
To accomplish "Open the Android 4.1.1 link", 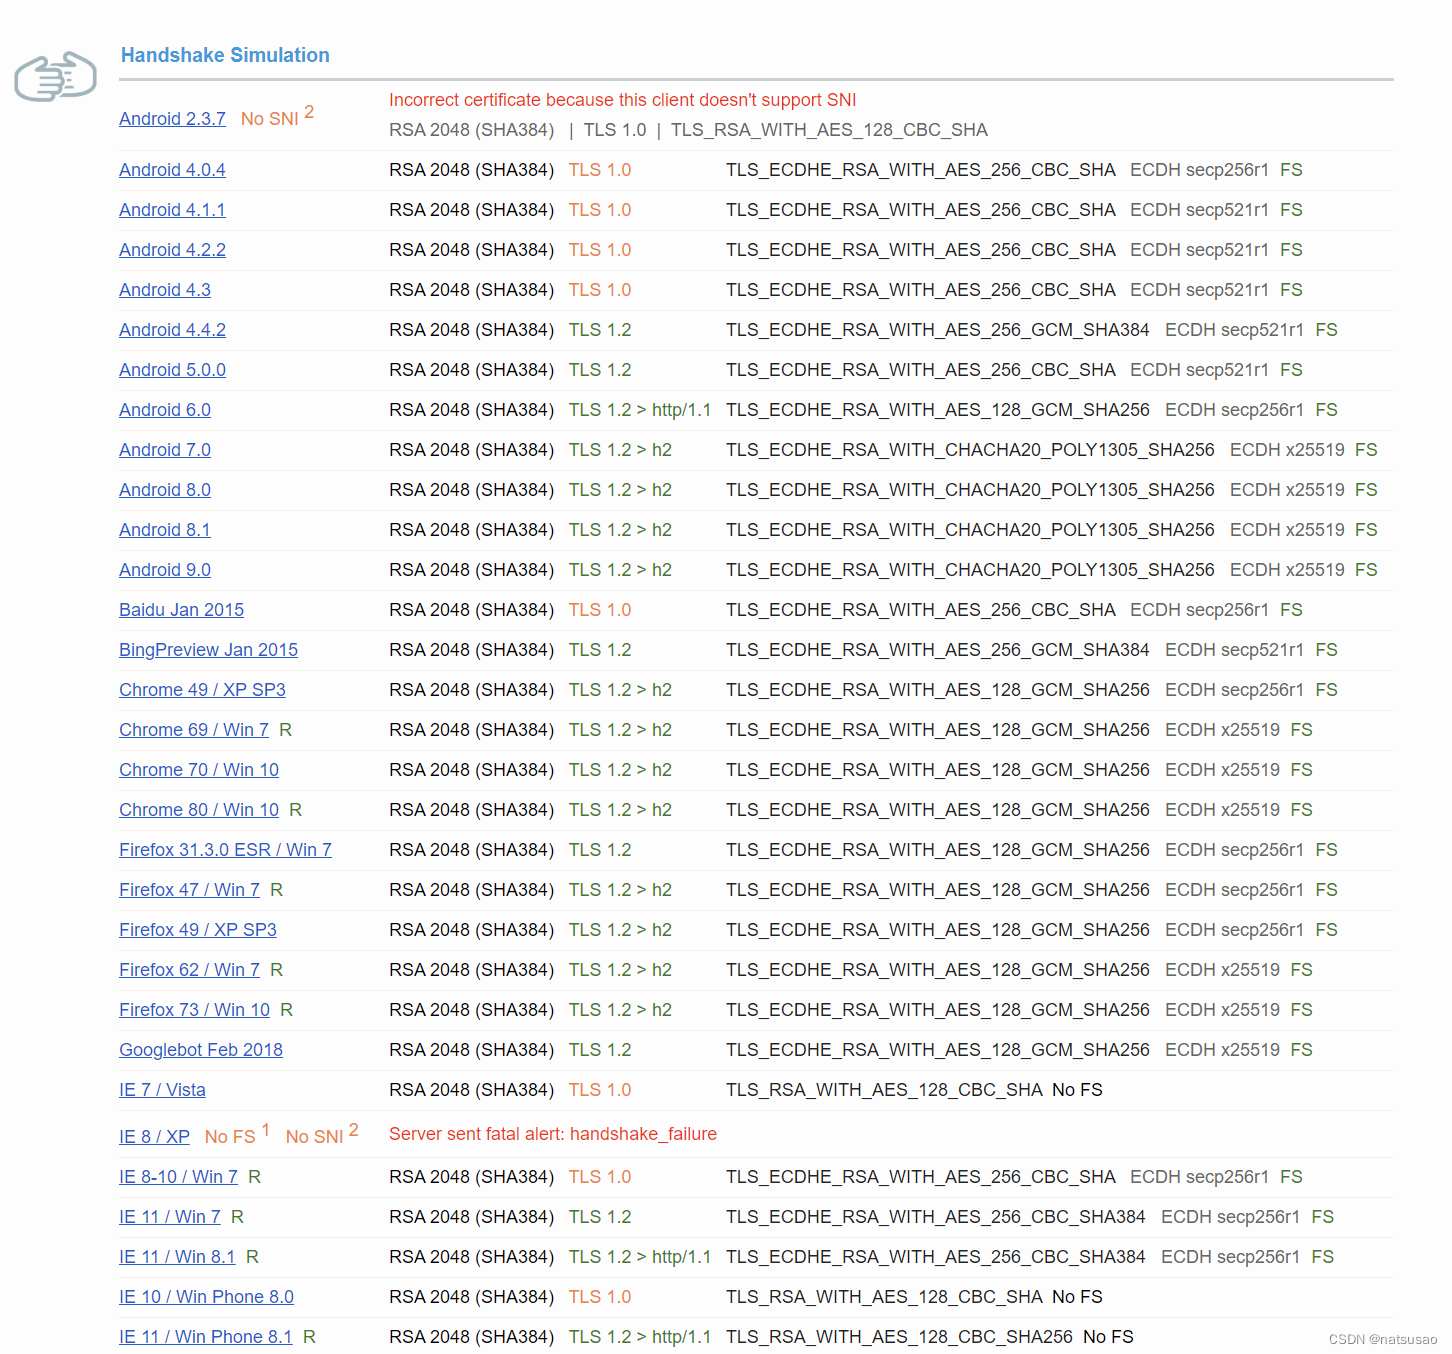I will (x=172, y=210).
